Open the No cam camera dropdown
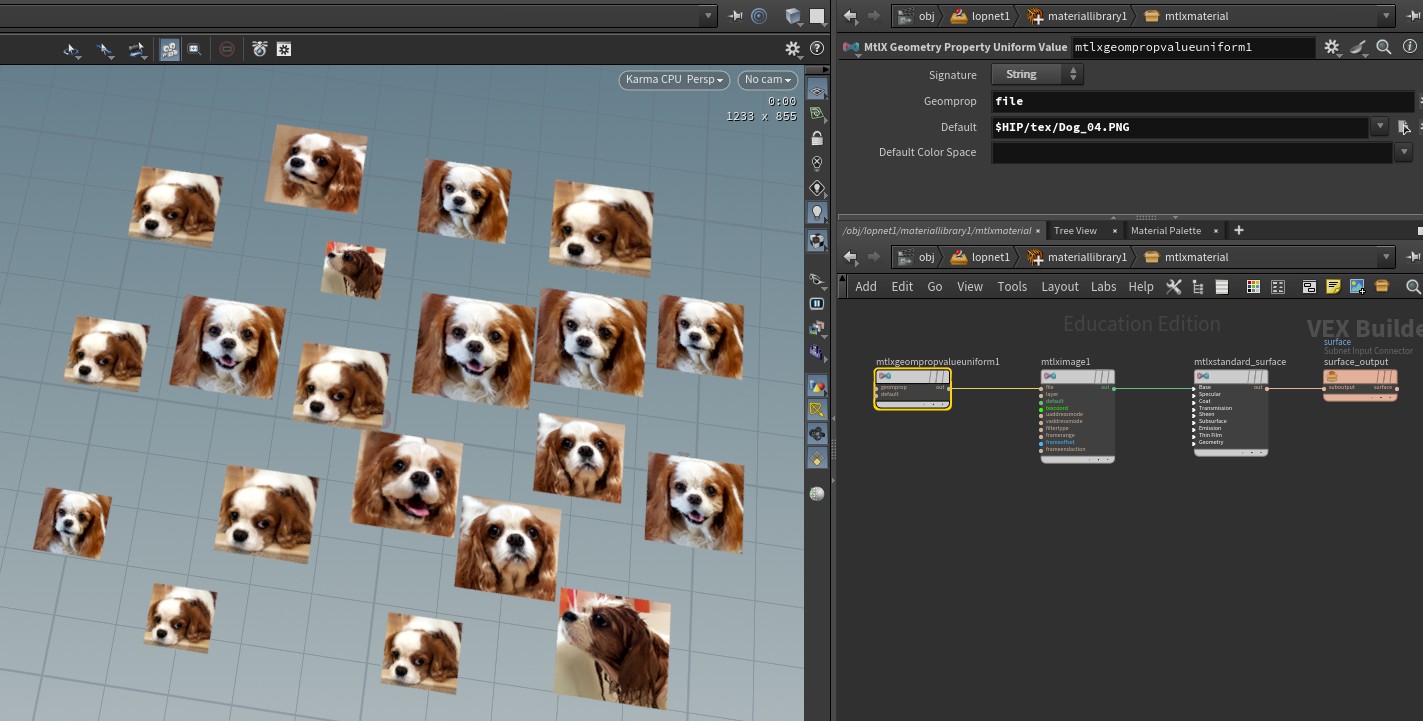This screenshot has height=721, width=1423. 767,79
